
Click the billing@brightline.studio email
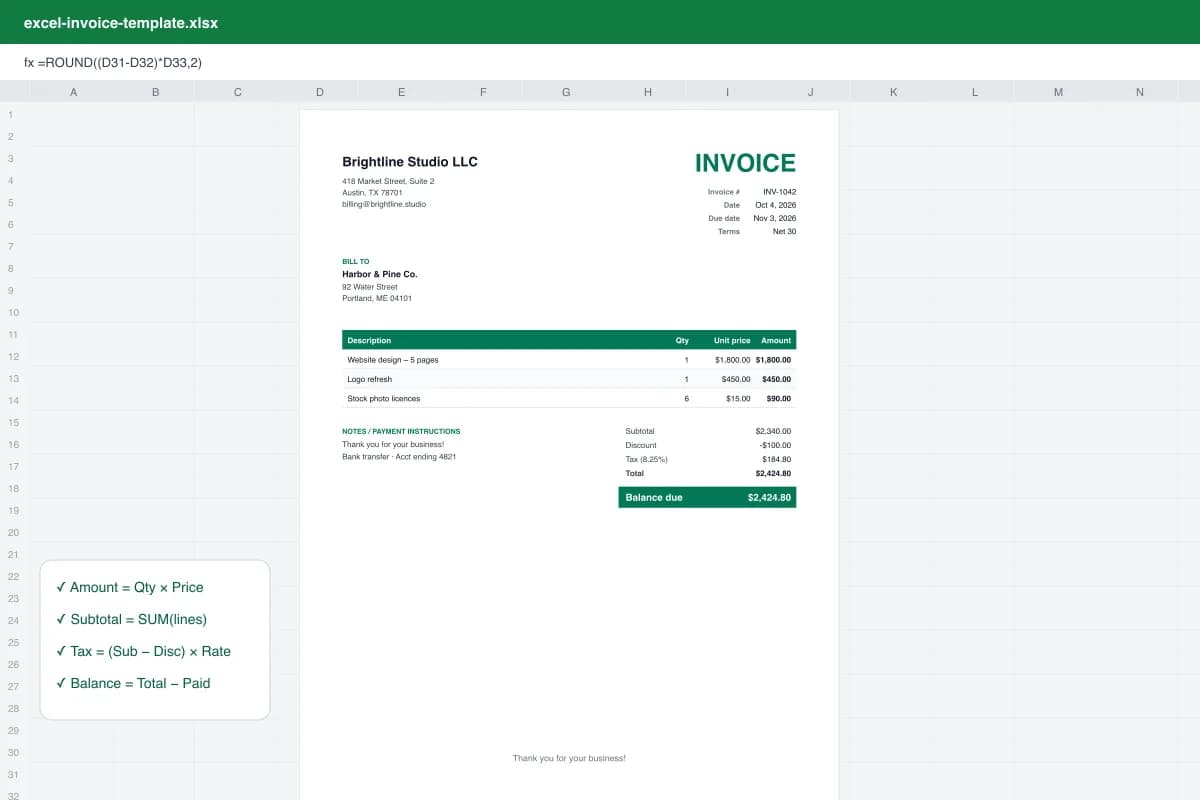pos(384,203)
